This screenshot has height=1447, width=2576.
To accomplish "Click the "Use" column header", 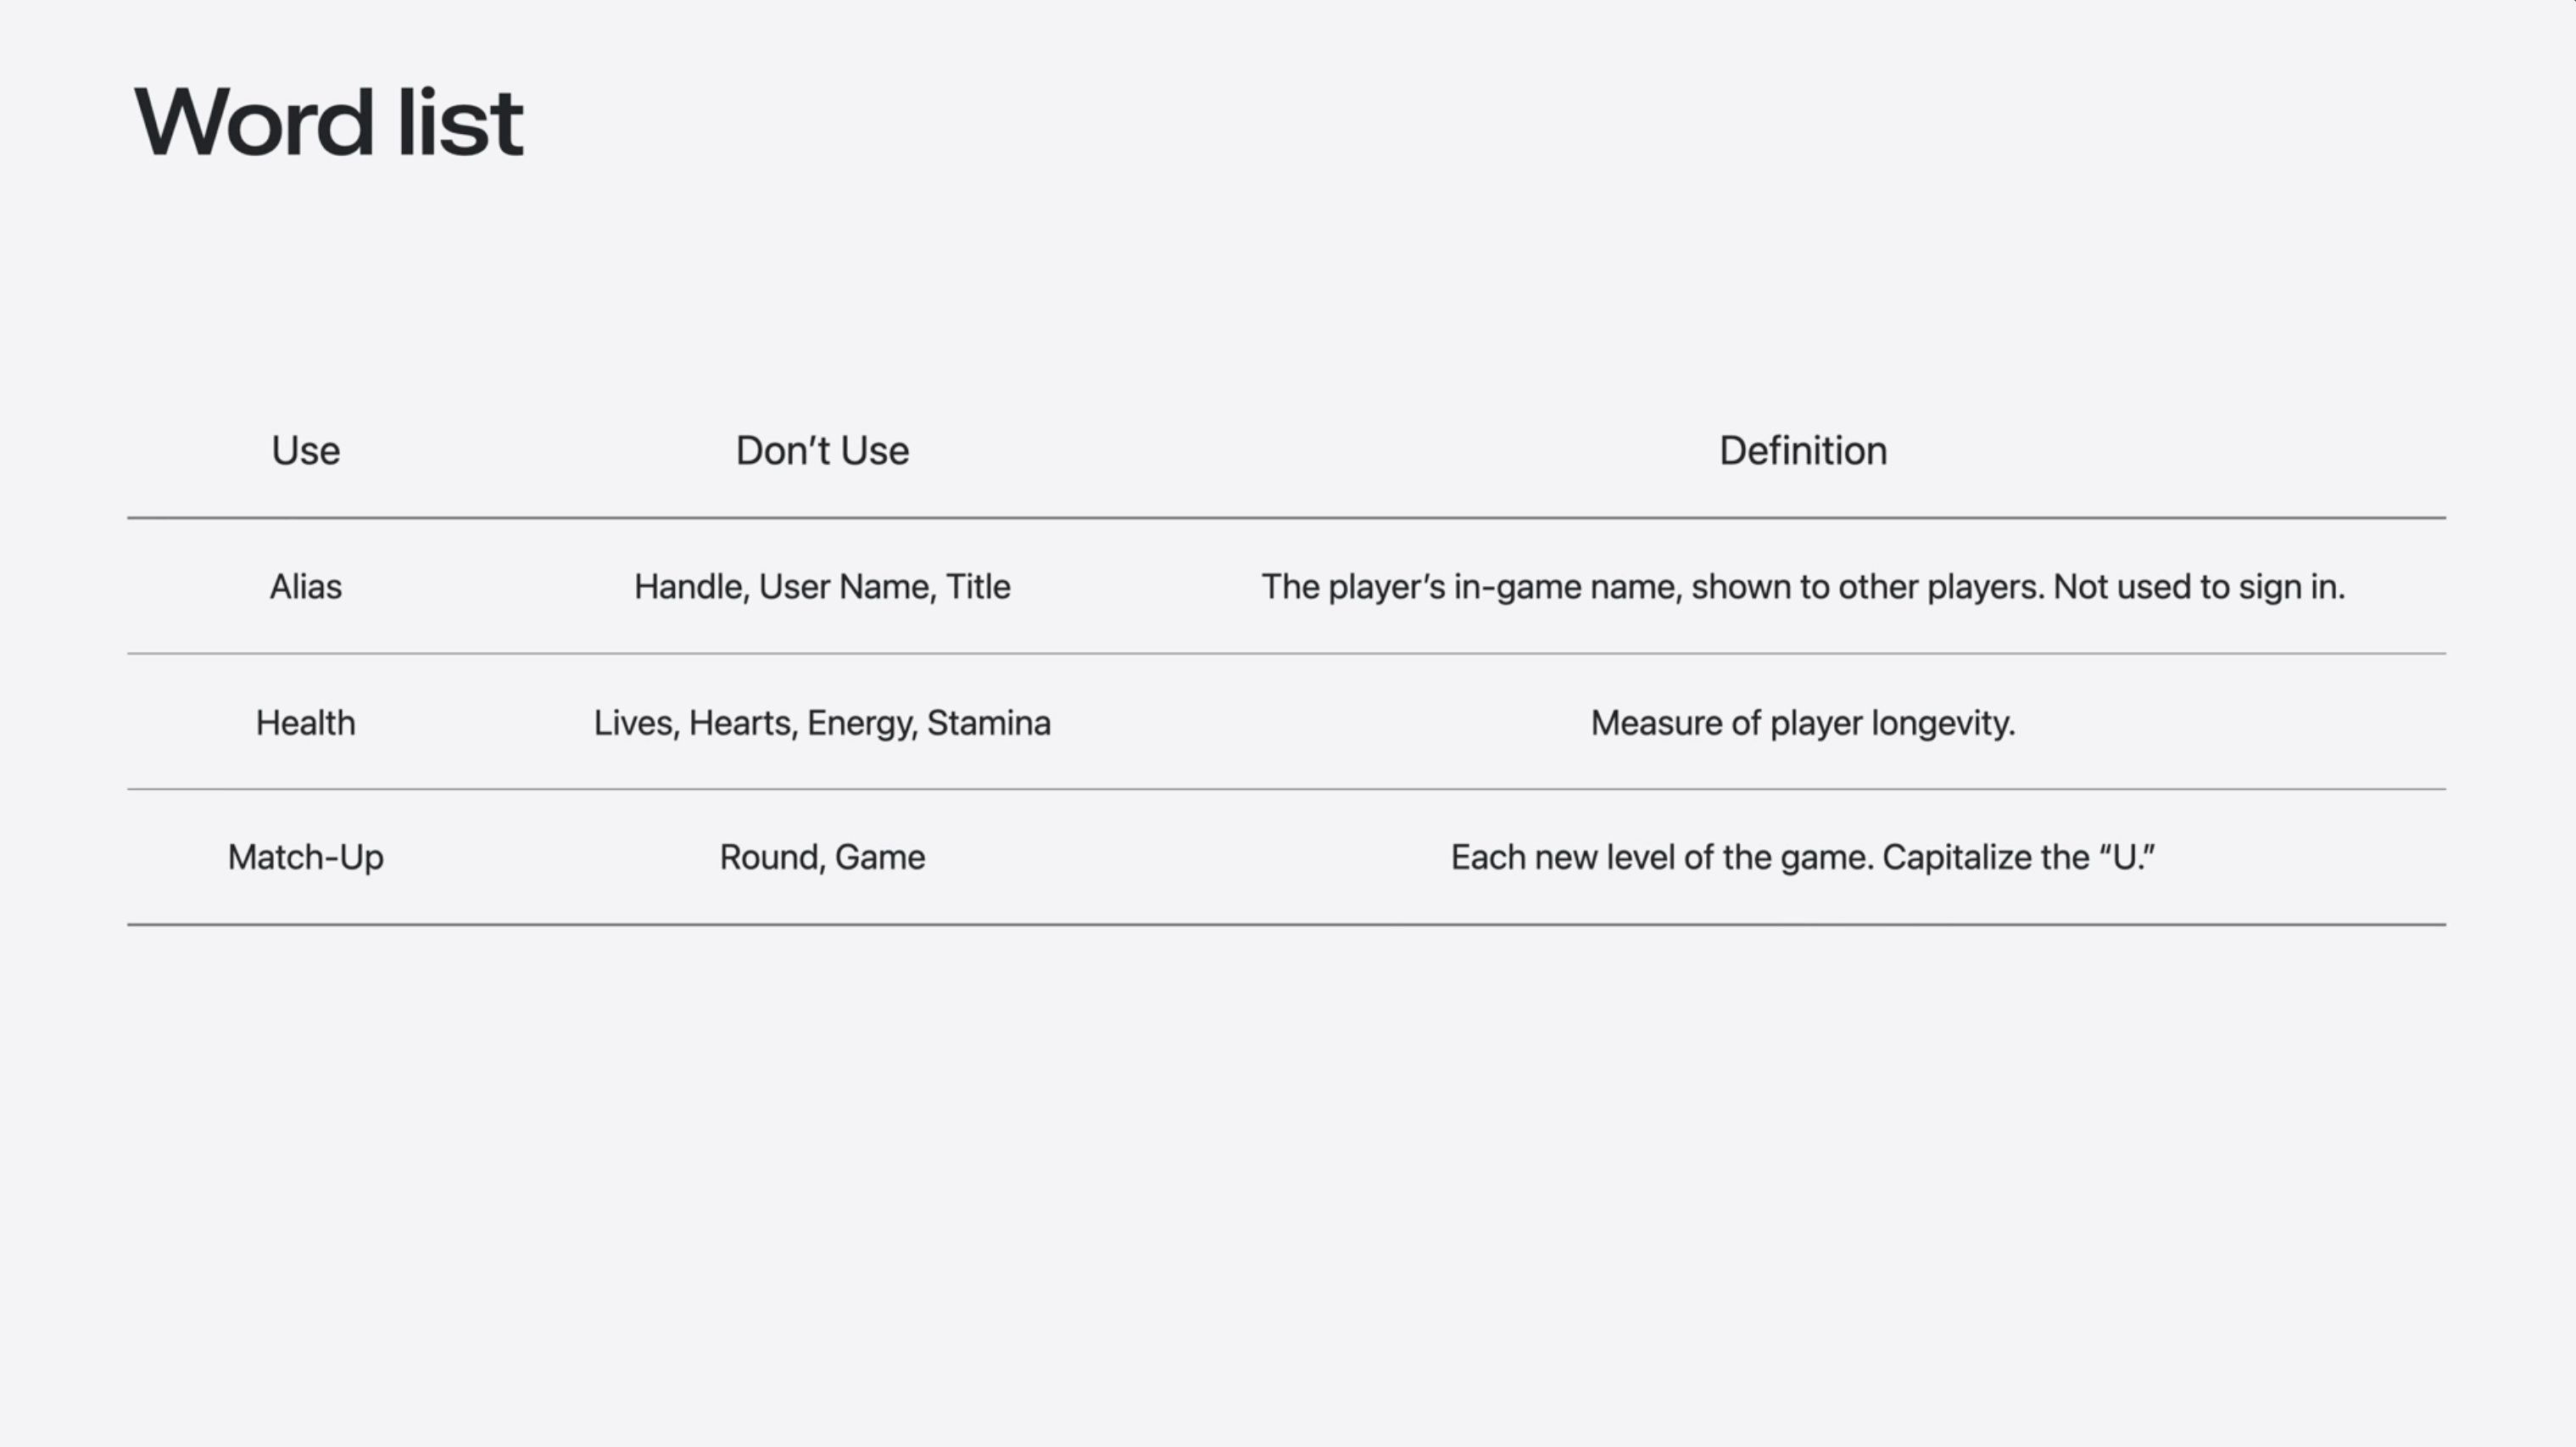I will click(306, 451).
